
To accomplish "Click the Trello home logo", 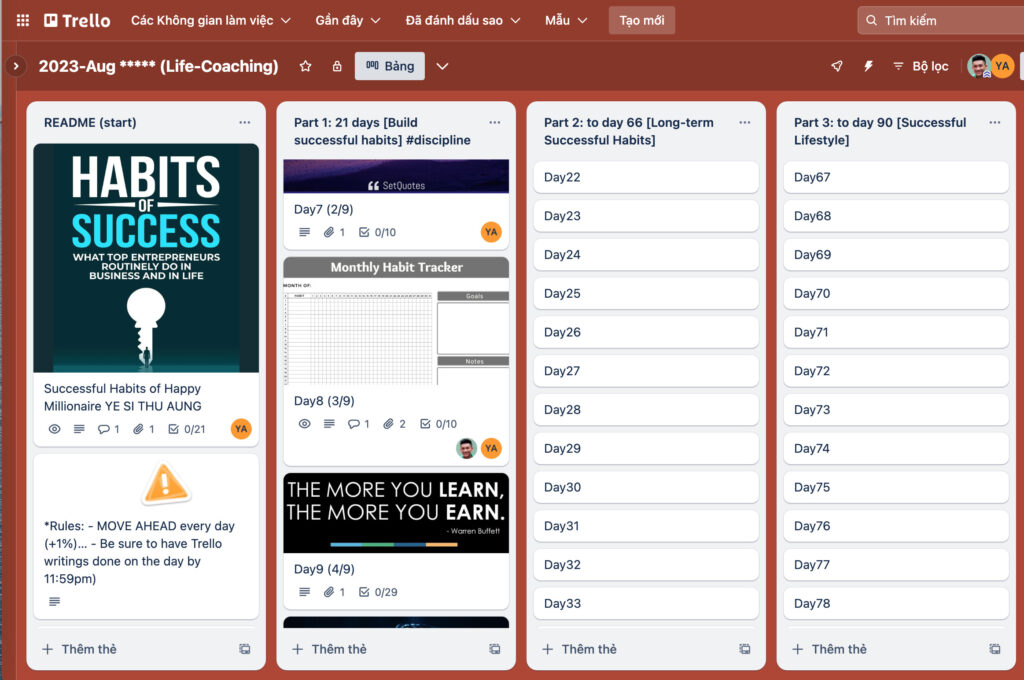I will pos(78,20).
